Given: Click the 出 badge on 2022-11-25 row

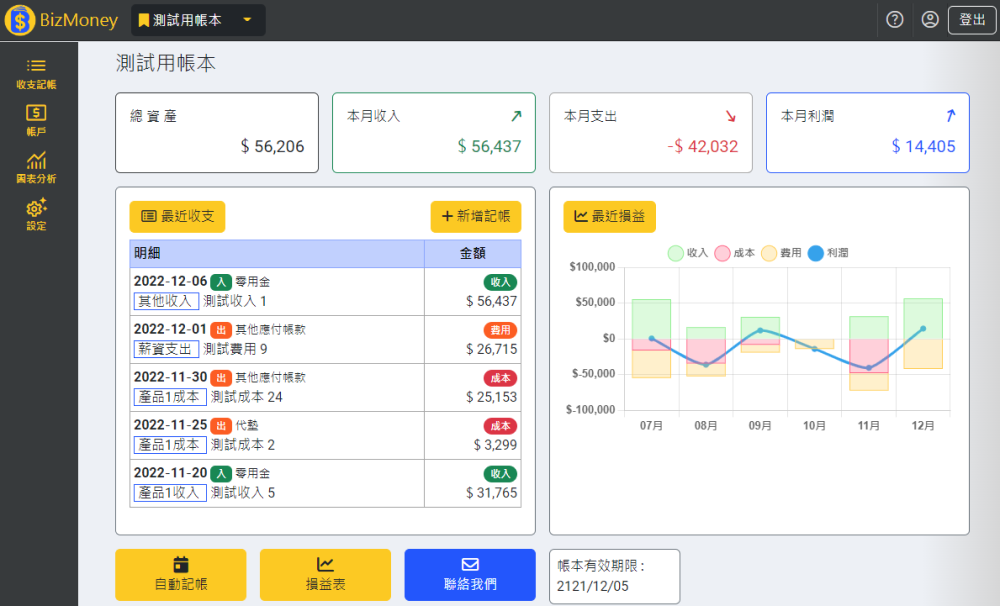Looking at the screenshot, I should pos(221,425).
